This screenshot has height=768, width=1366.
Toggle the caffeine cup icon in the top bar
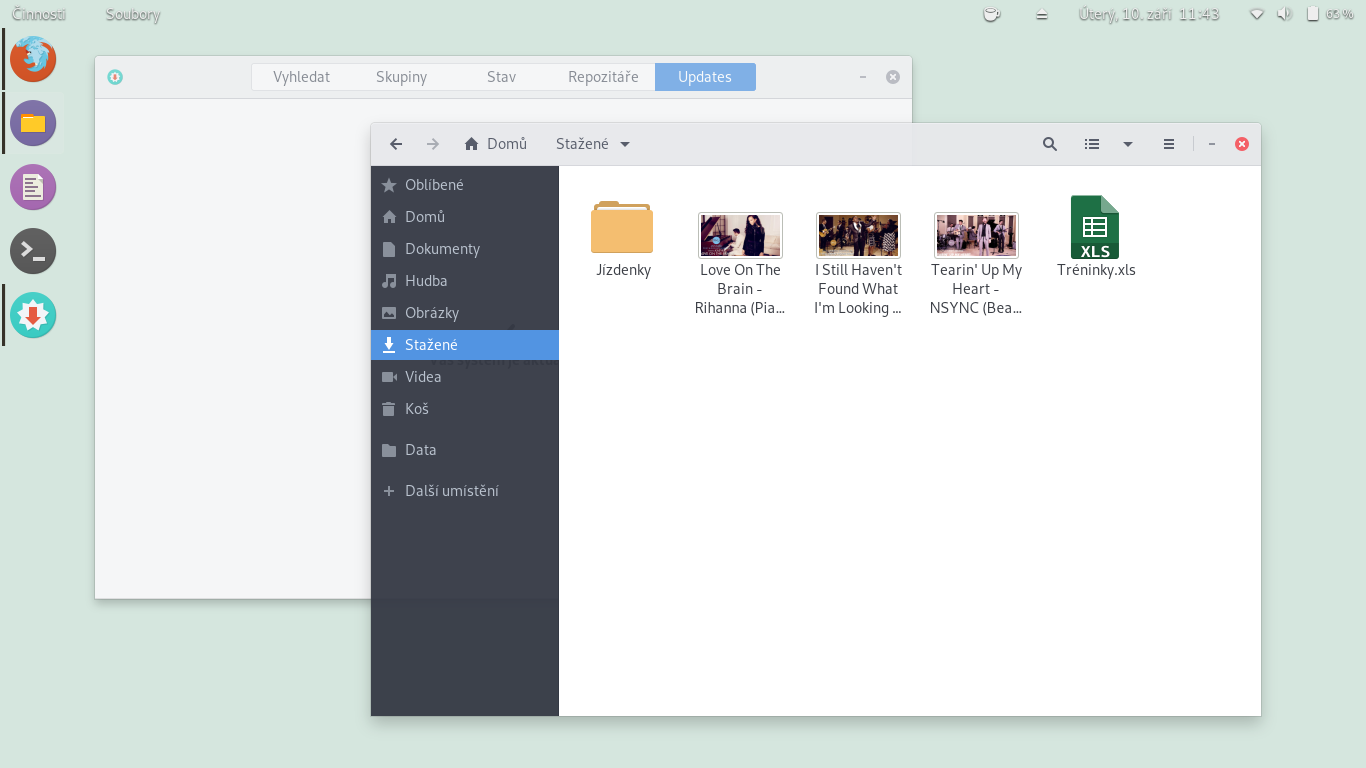pos(991,14)
